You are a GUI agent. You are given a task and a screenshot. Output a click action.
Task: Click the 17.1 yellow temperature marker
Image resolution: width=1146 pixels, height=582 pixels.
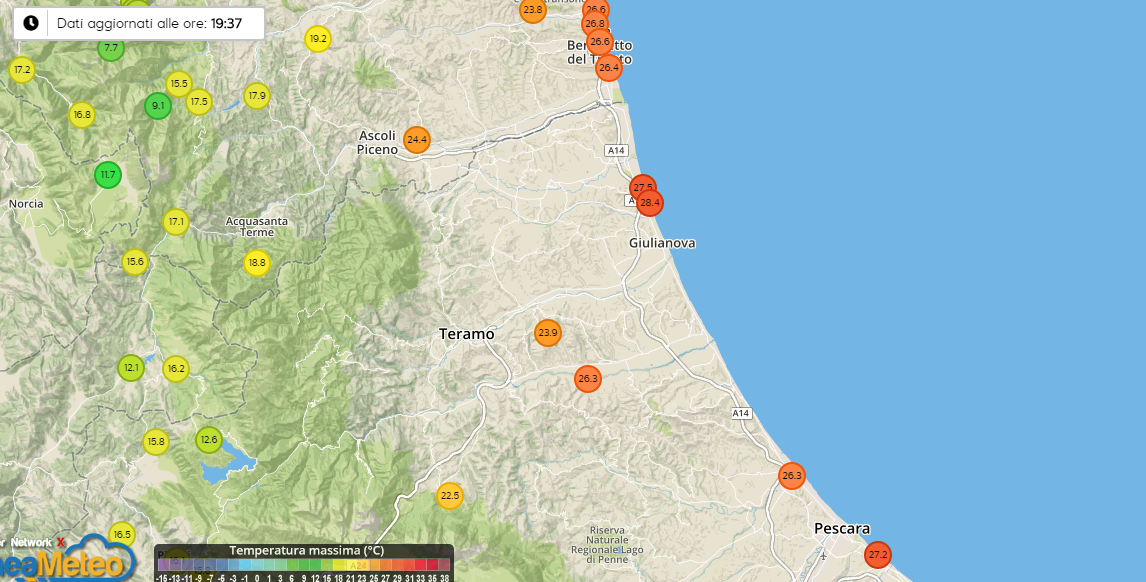pyautogui.click(x=176, y=221)
